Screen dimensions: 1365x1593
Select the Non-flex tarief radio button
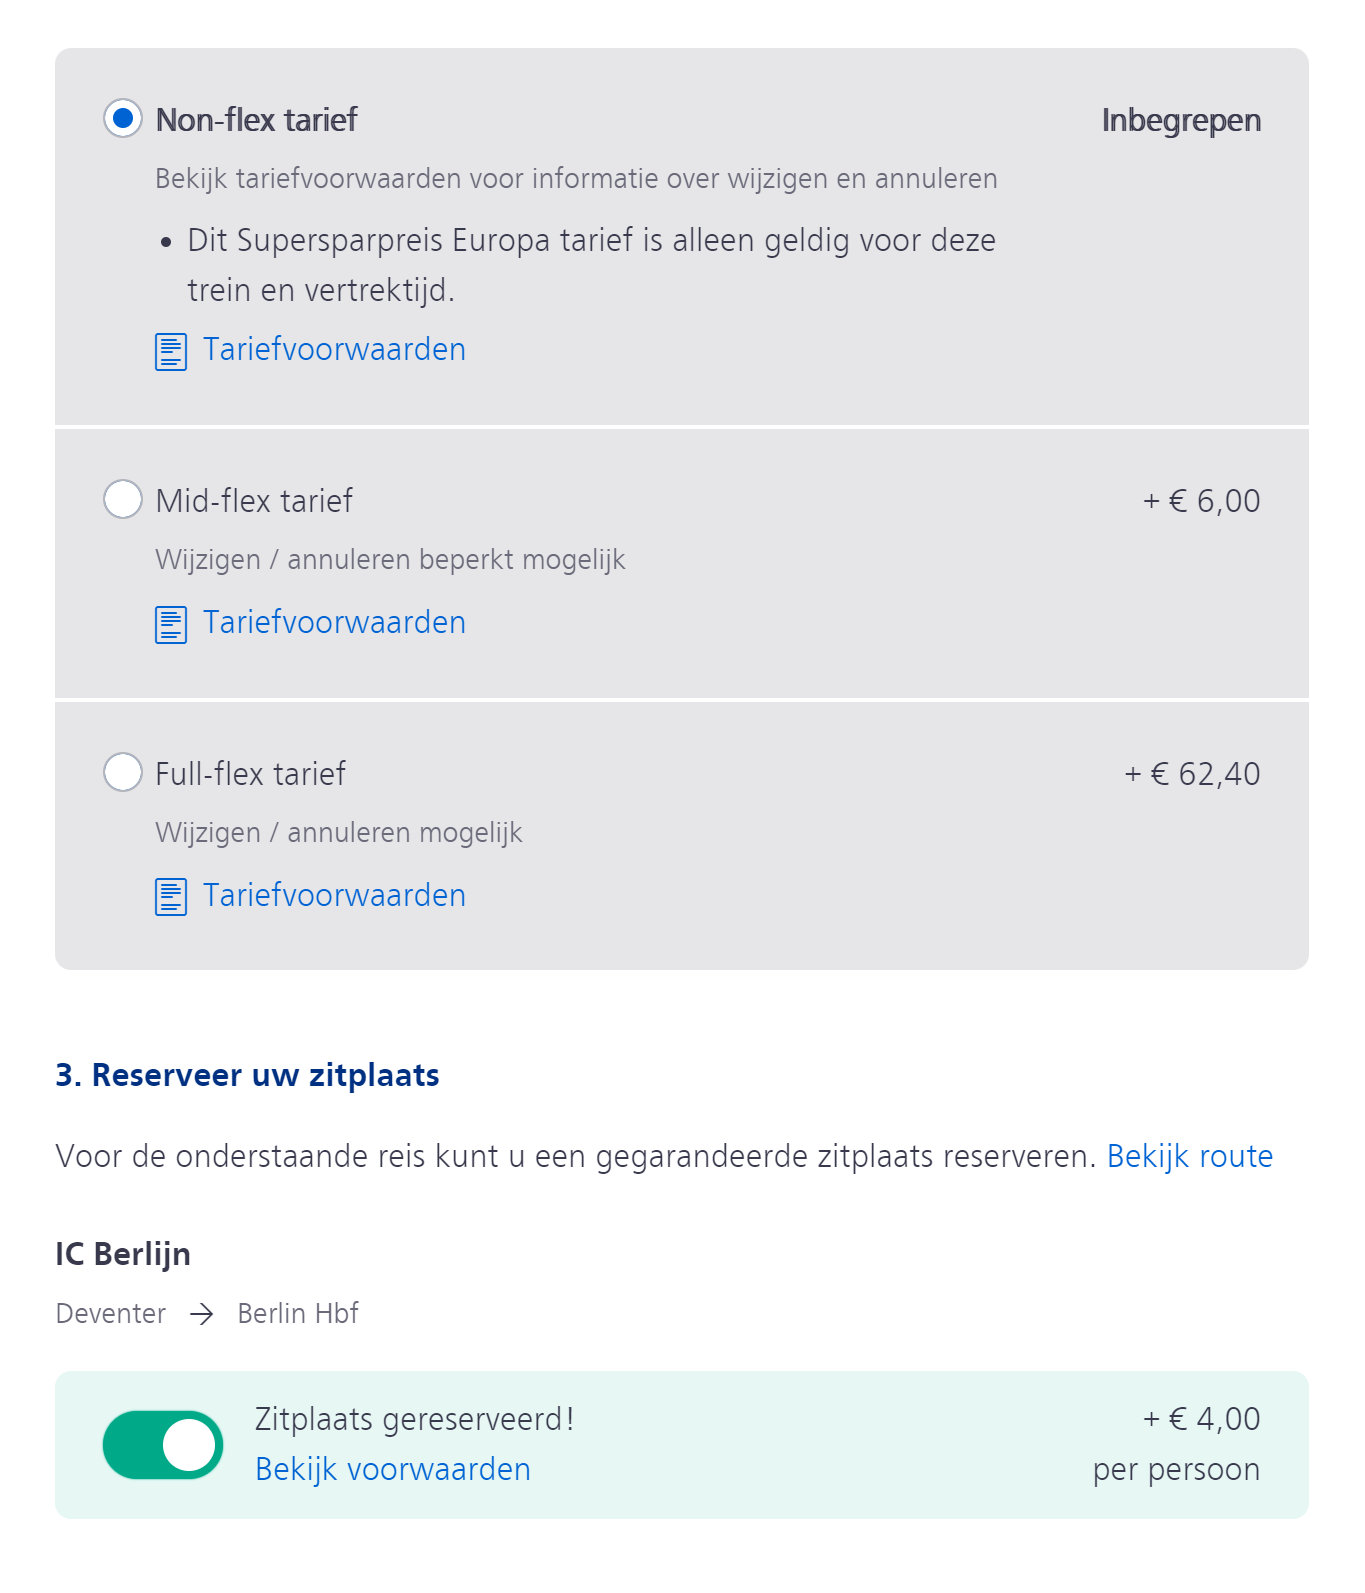[123, 118]
